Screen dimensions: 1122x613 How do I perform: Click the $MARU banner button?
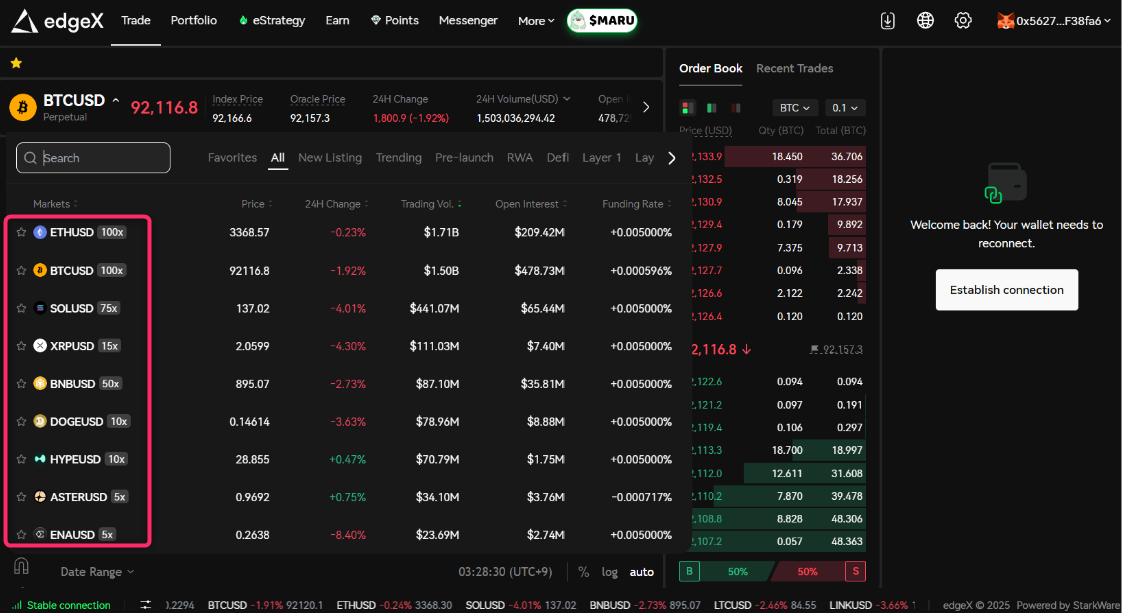click(603, 21)
